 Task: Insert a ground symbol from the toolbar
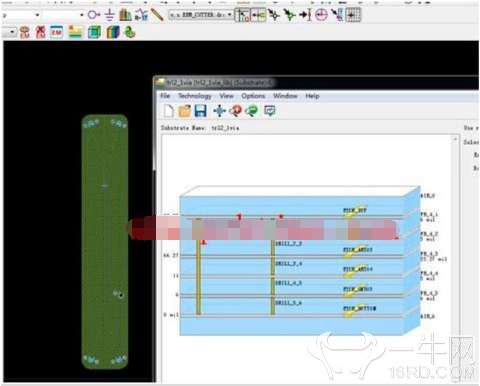pos(109,15)
